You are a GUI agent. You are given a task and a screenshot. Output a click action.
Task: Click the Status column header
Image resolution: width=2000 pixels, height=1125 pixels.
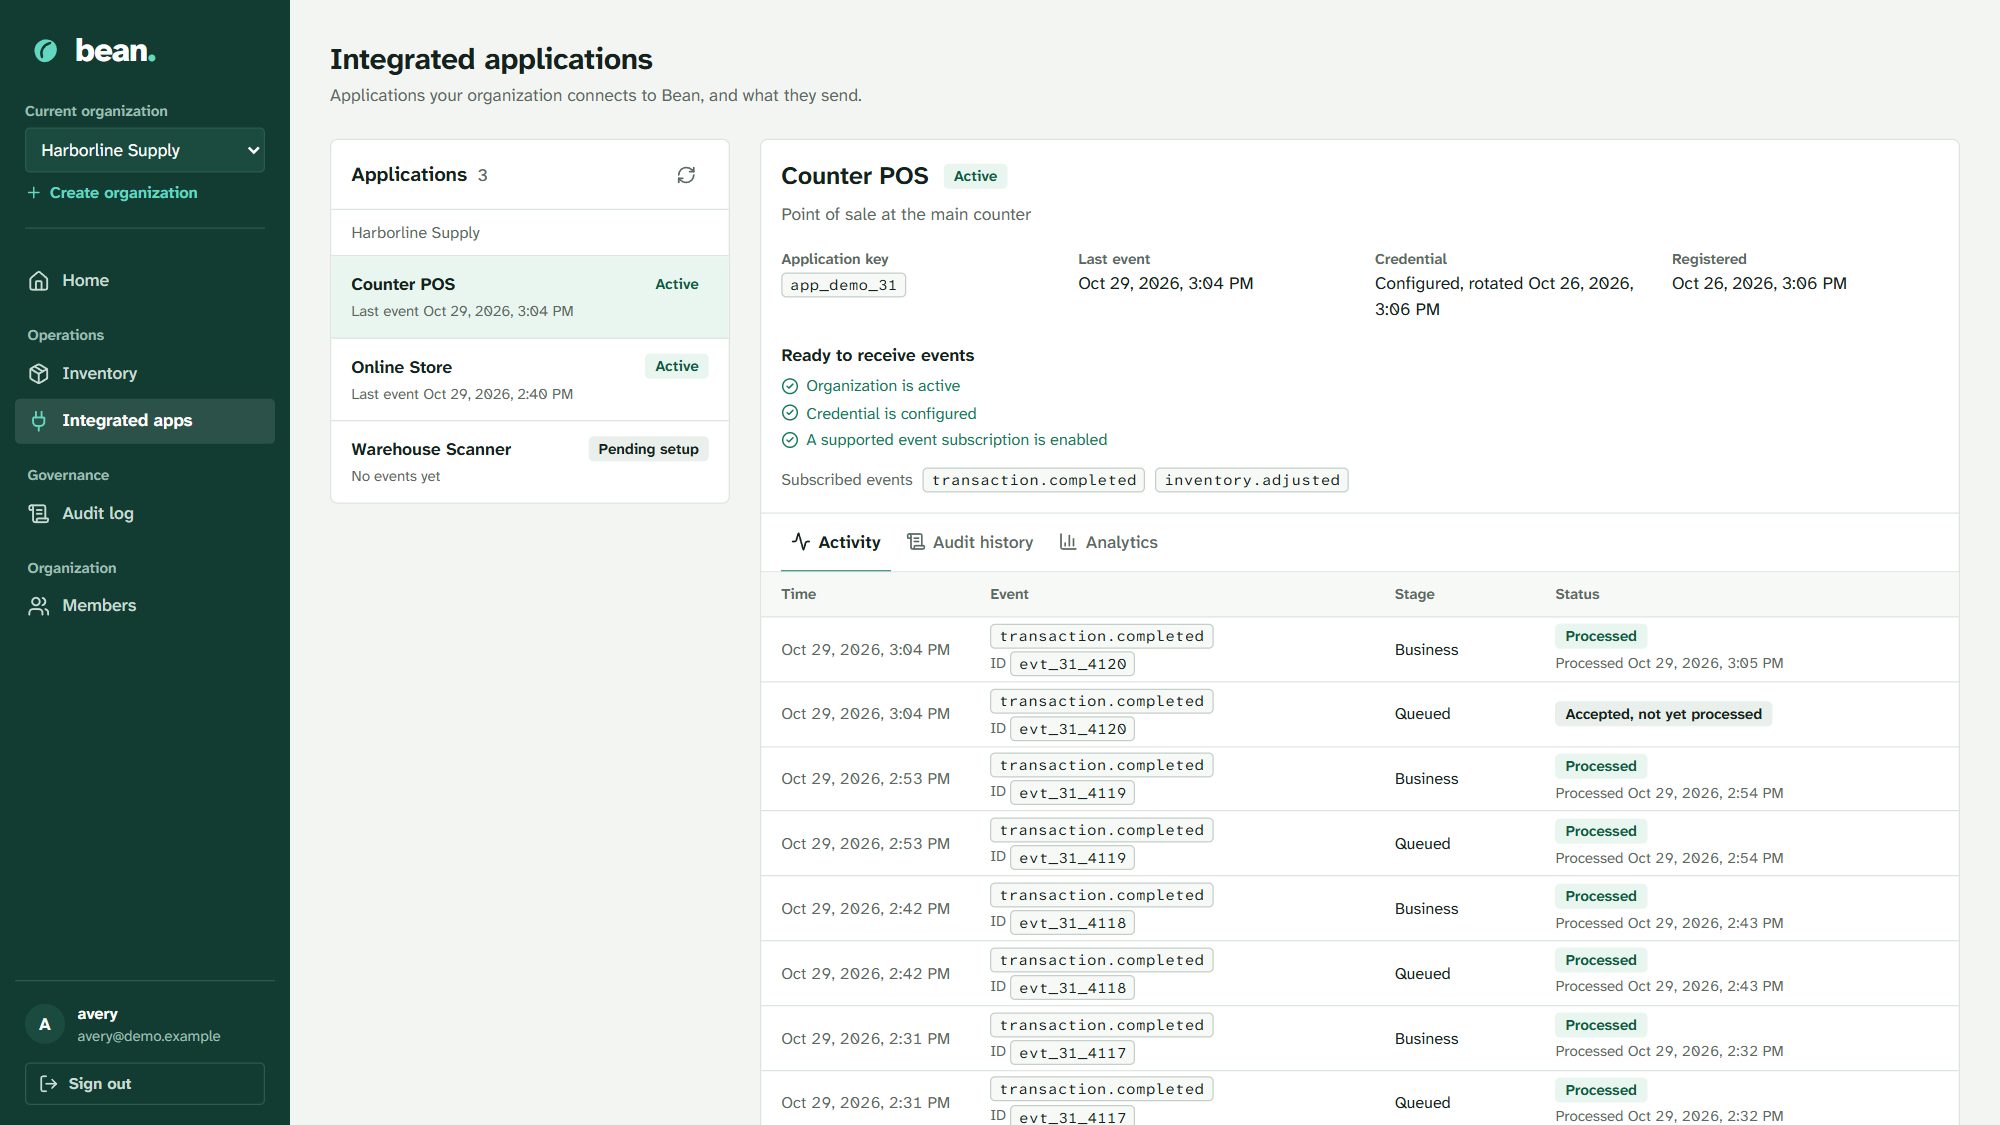pyautogui.click(x=1577, y=594)
